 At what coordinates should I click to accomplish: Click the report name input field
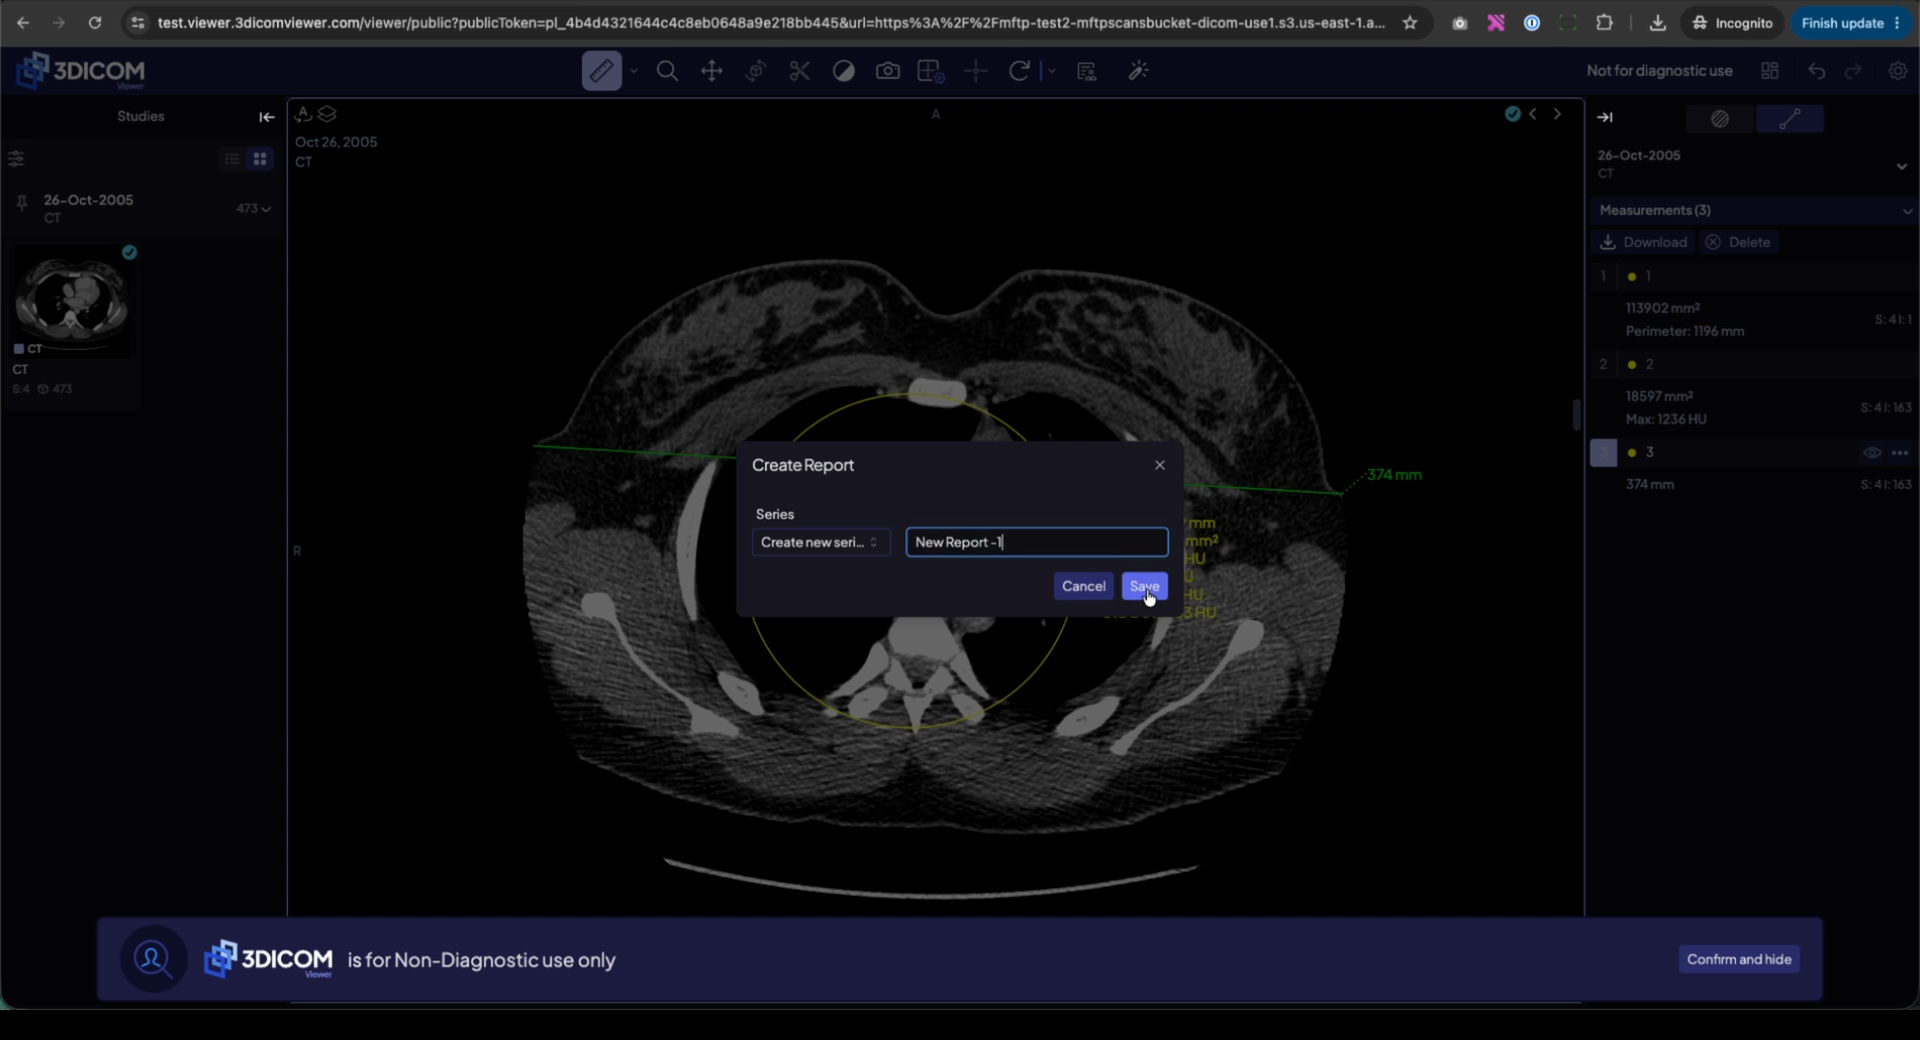tap(1037, 542)
